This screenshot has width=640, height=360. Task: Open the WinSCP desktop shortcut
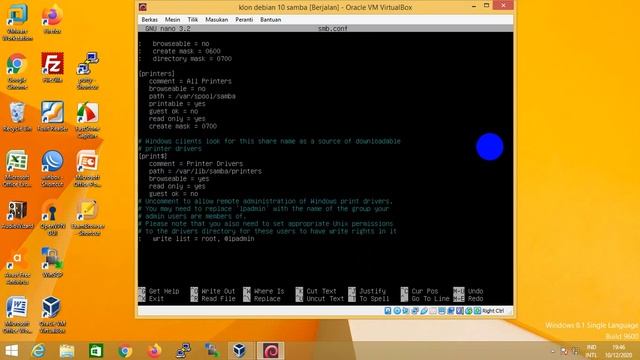52,263
